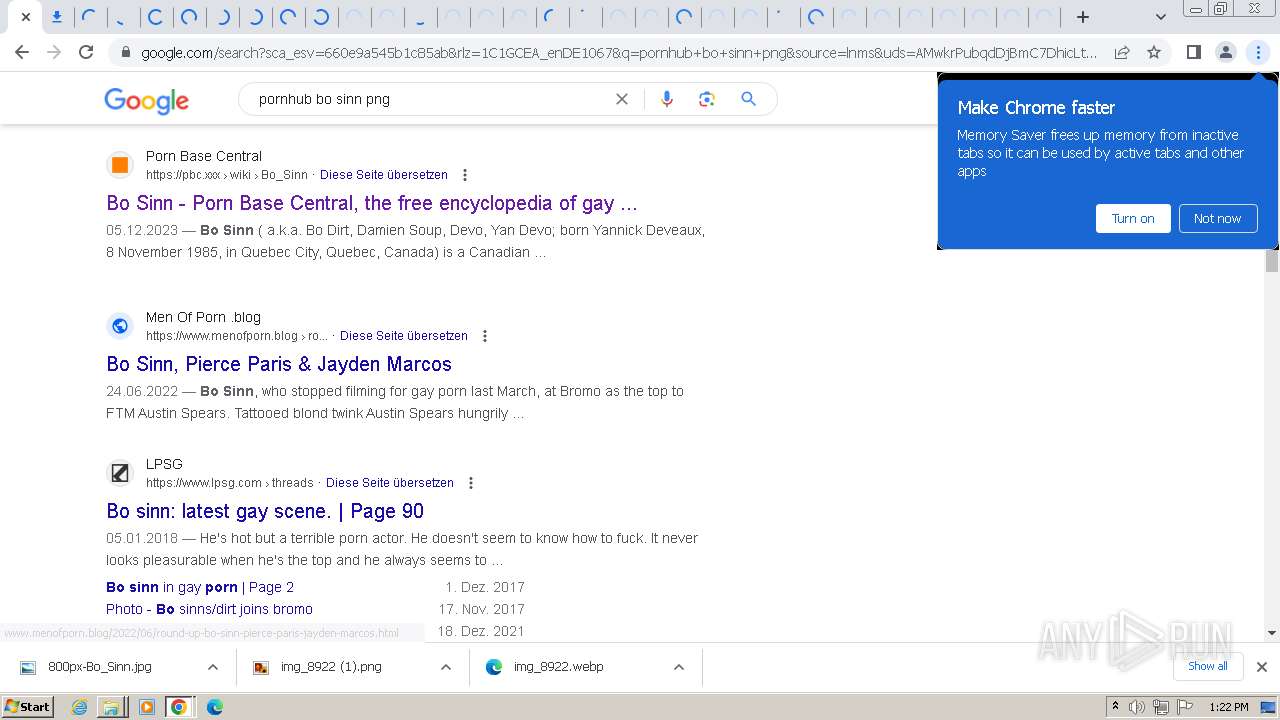1280x720 pixels.
Task: Bookmark this page with star icon
Action: [1154, 52]
